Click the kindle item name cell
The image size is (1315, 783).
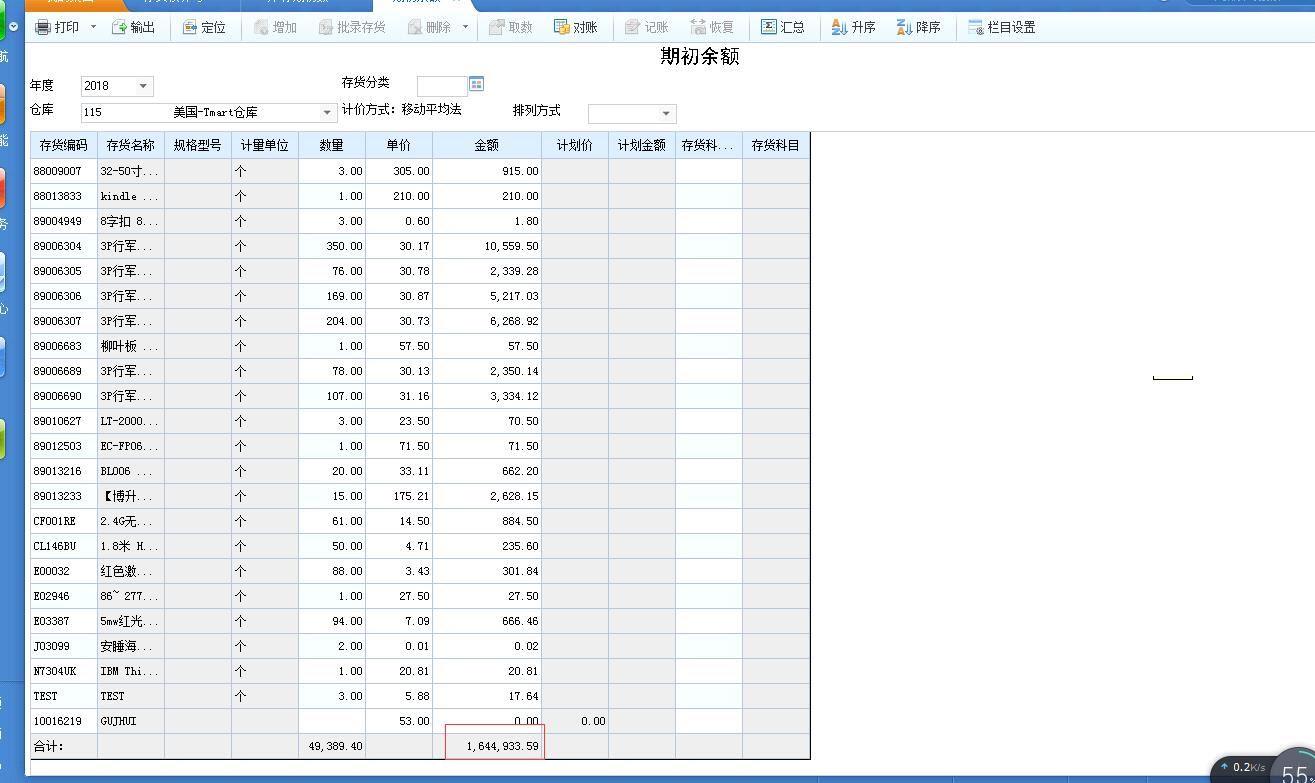point(131,196)
